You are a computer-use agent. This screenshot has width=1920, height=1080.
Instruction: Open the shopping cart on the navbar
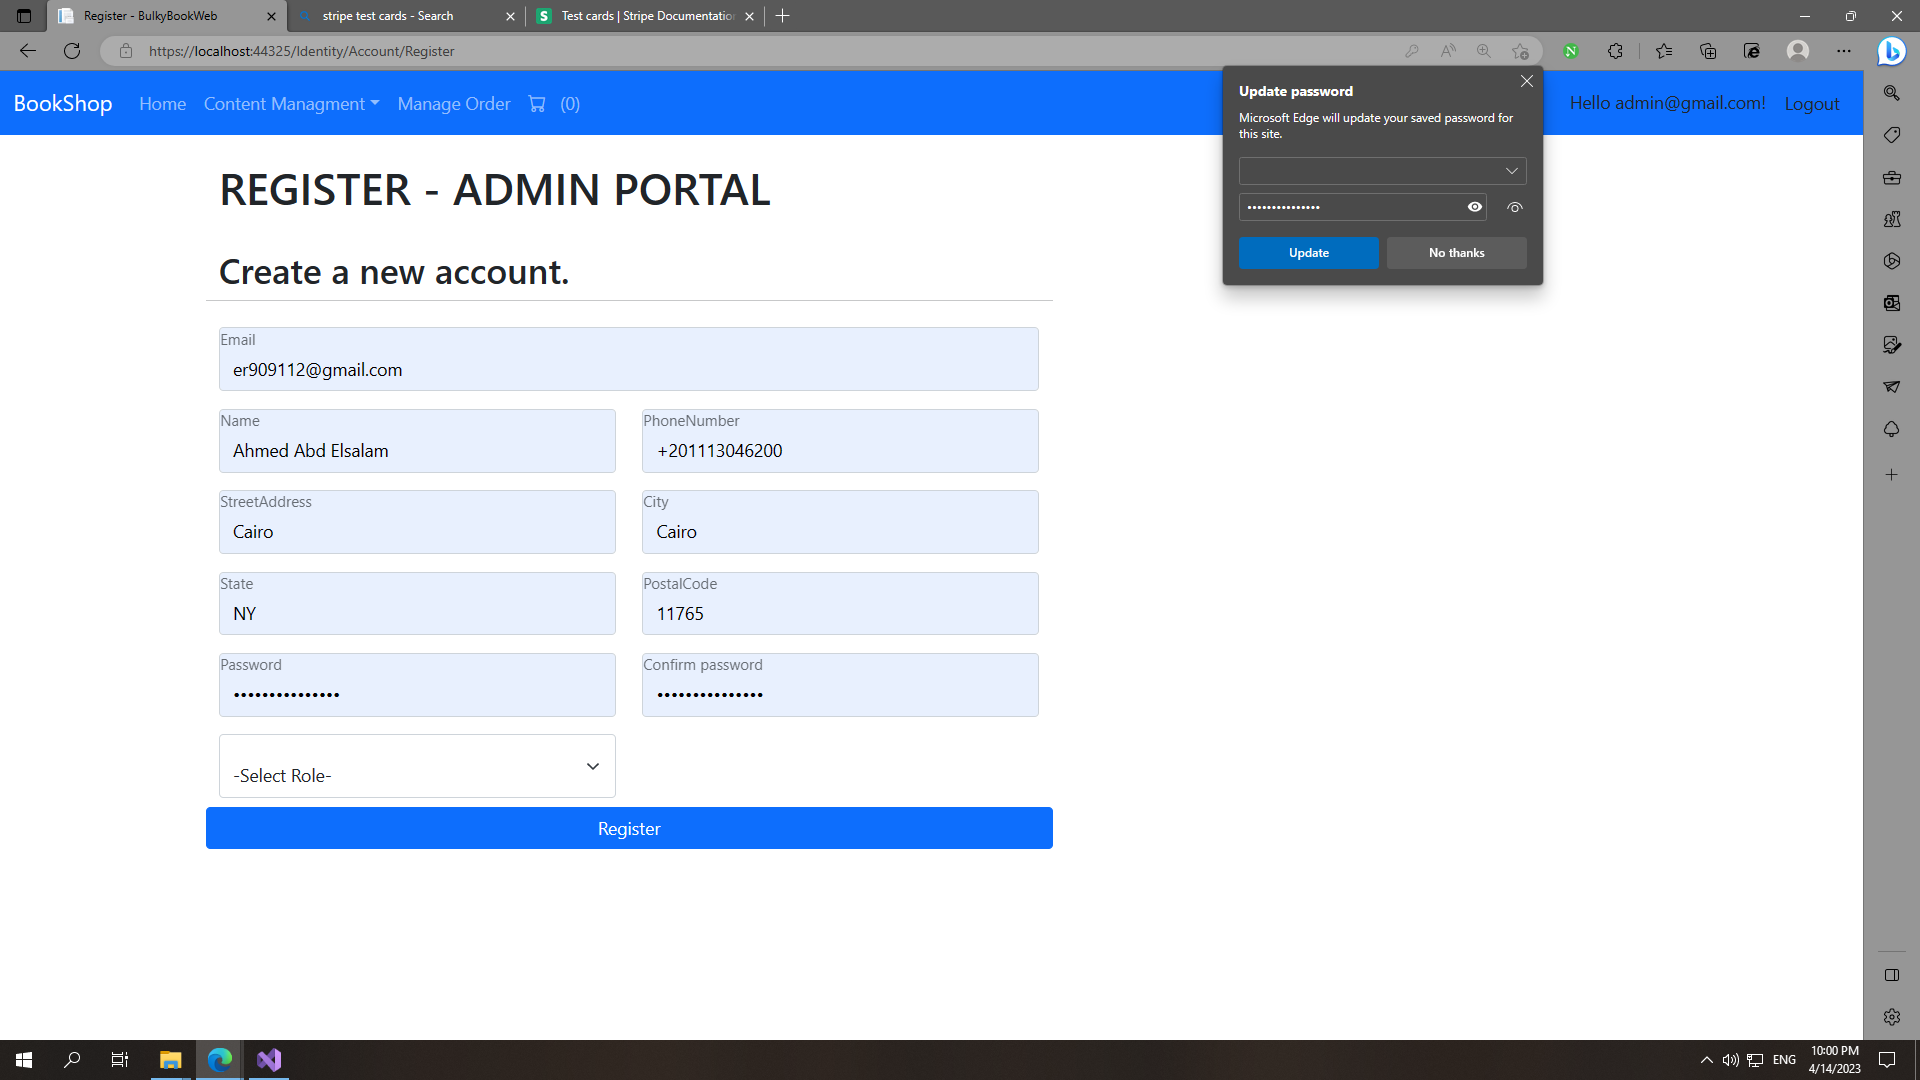(537, 103)
